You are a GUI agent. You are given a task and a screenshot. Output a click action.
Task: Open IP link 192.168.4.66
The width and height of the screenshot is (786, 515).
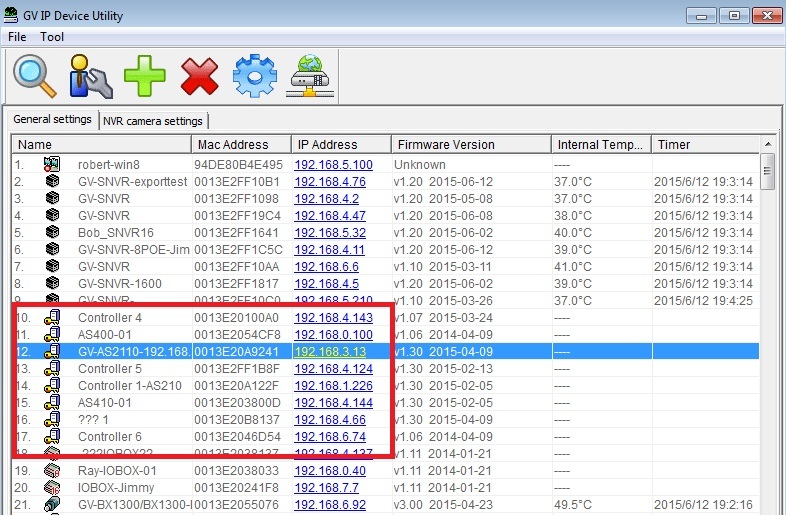tap(330, 420)
